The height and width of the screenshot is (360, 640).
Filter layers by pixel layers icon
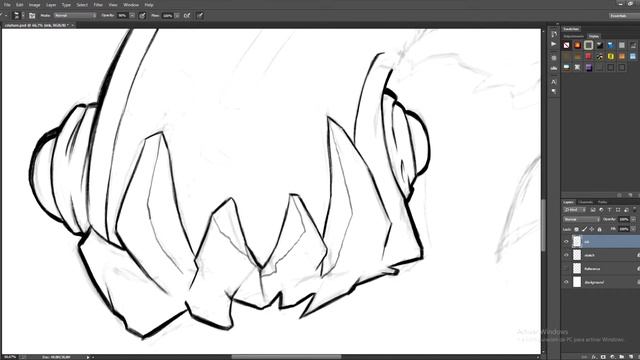pos(593,210)
